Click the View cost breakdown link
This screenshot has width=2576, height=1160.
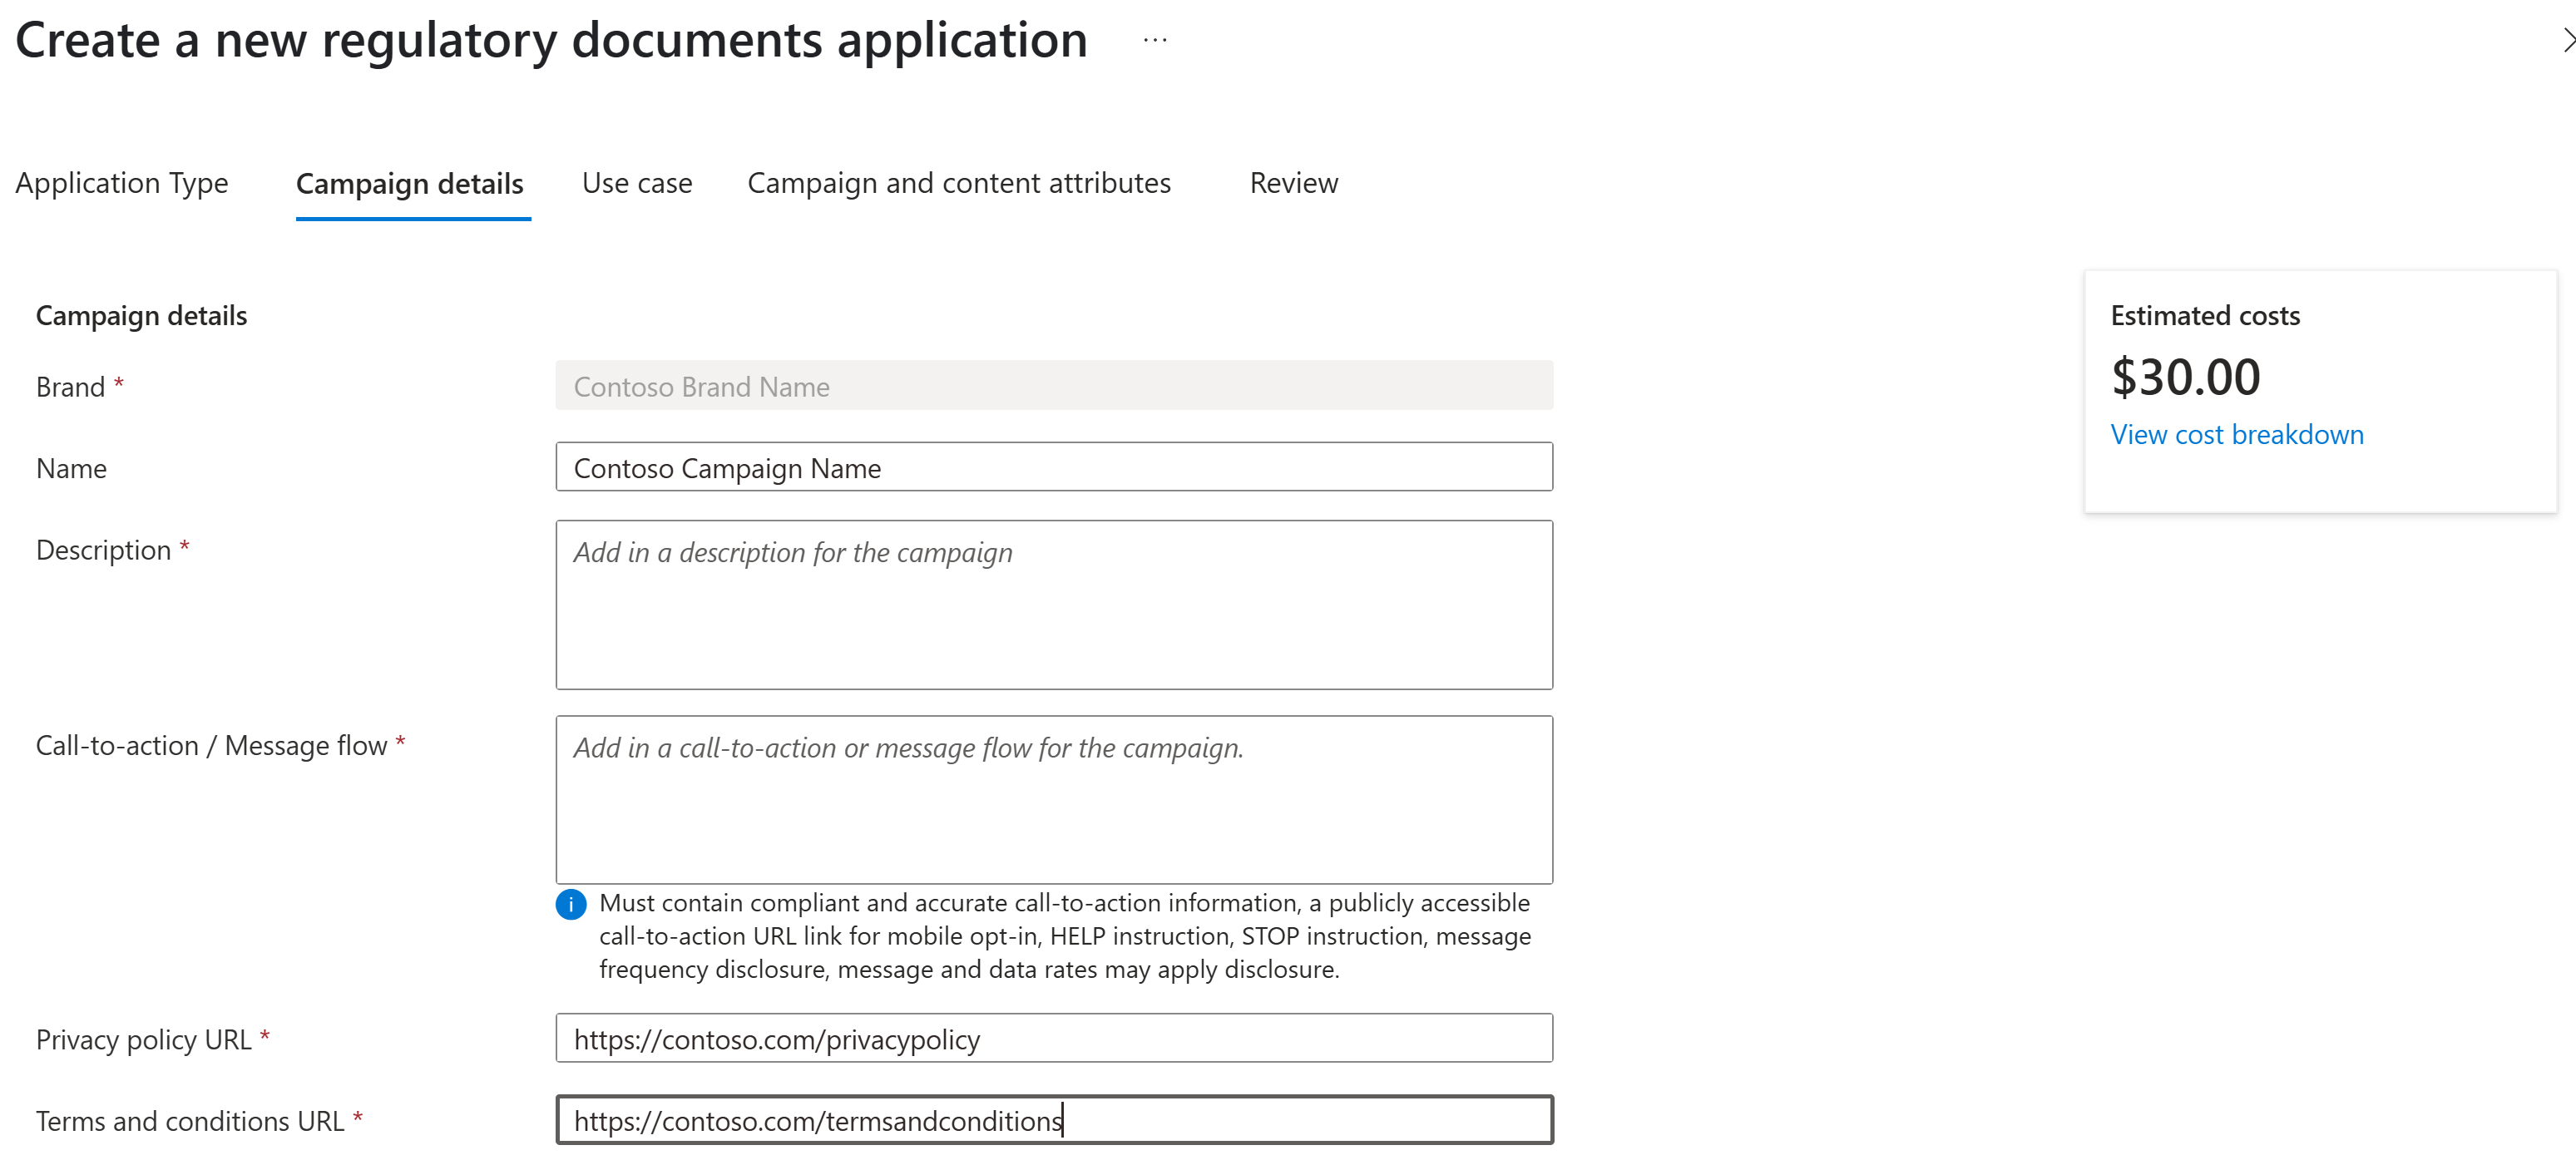[x=2237, y=434]
